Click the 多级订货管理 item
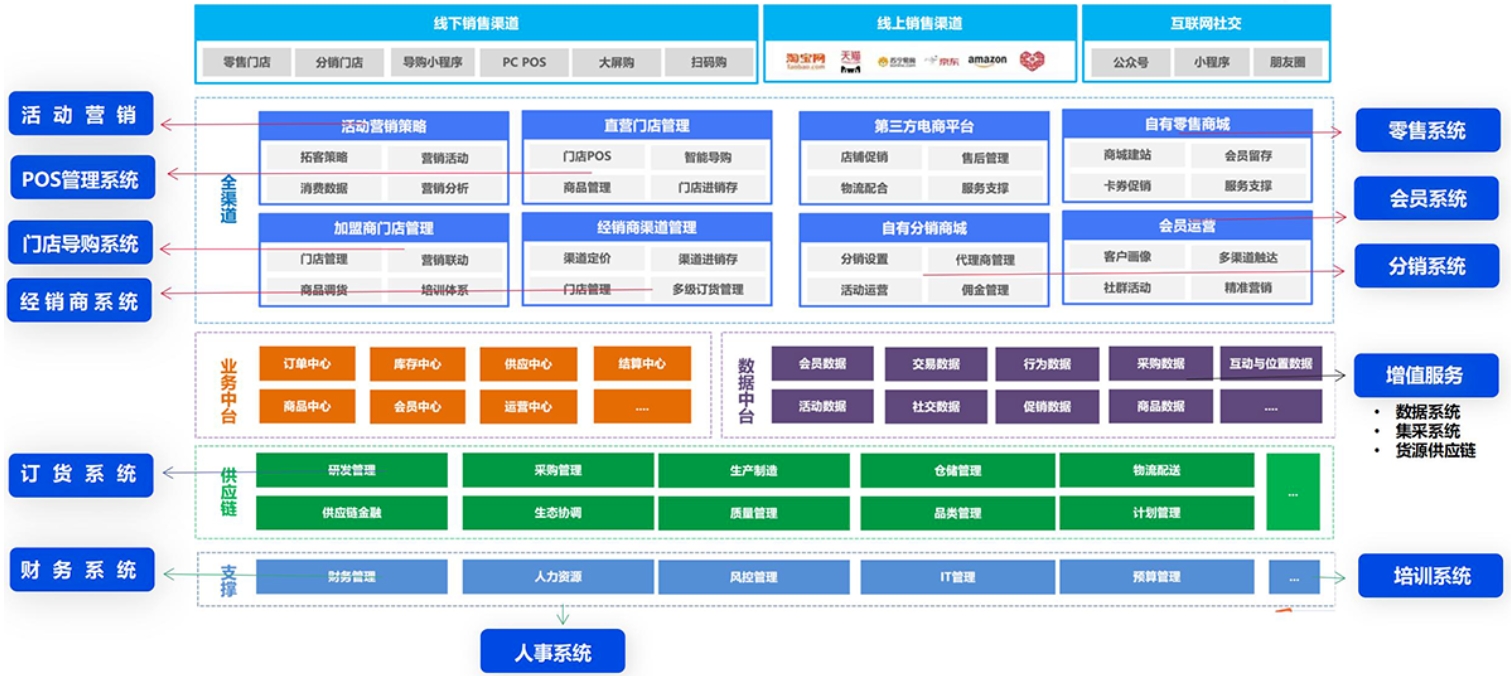Image resolution: width=1511 pixels, height=676 pixels. (x=707, y=290)
